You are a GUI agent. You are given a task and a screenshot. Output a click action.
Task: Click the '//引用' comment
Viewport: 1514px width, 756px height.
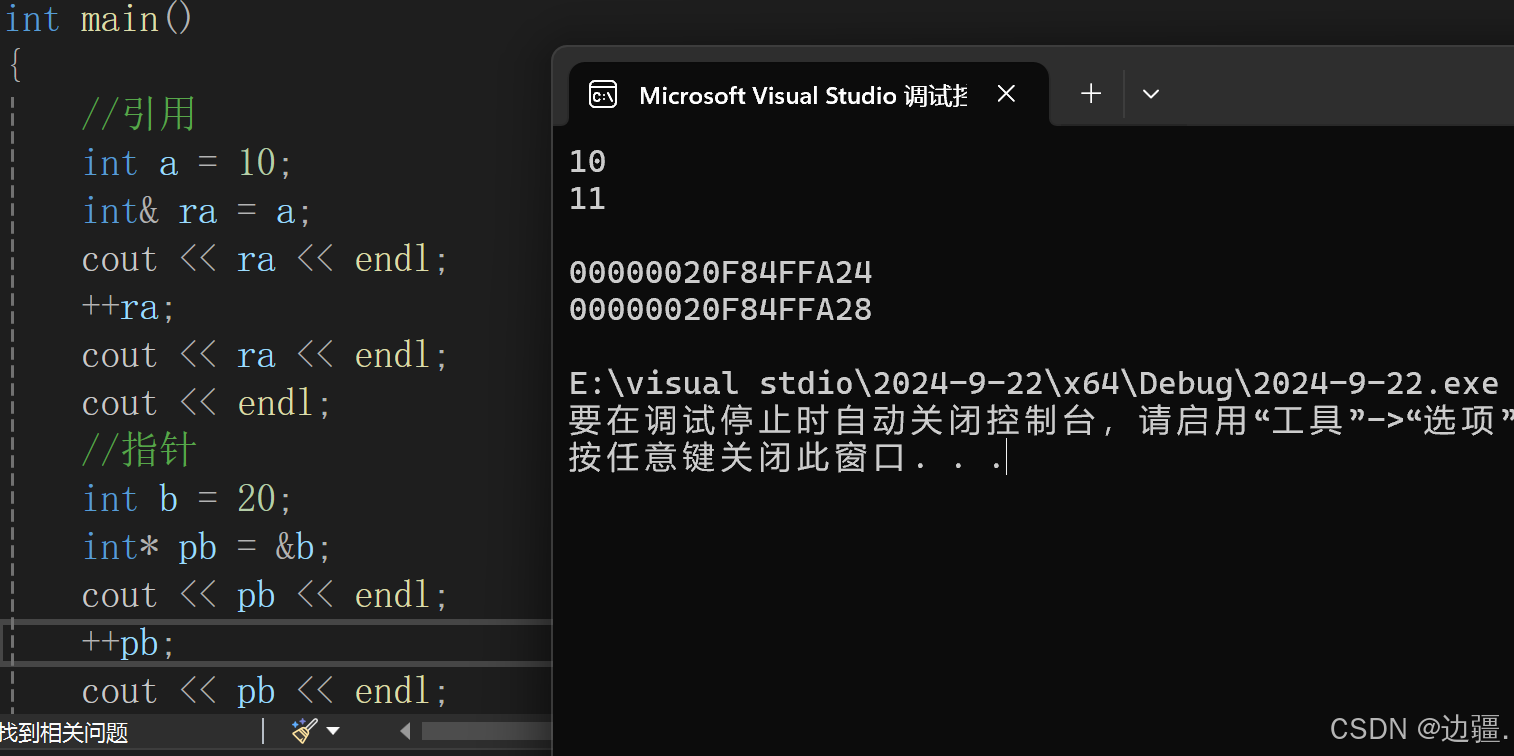click(138, 115)
